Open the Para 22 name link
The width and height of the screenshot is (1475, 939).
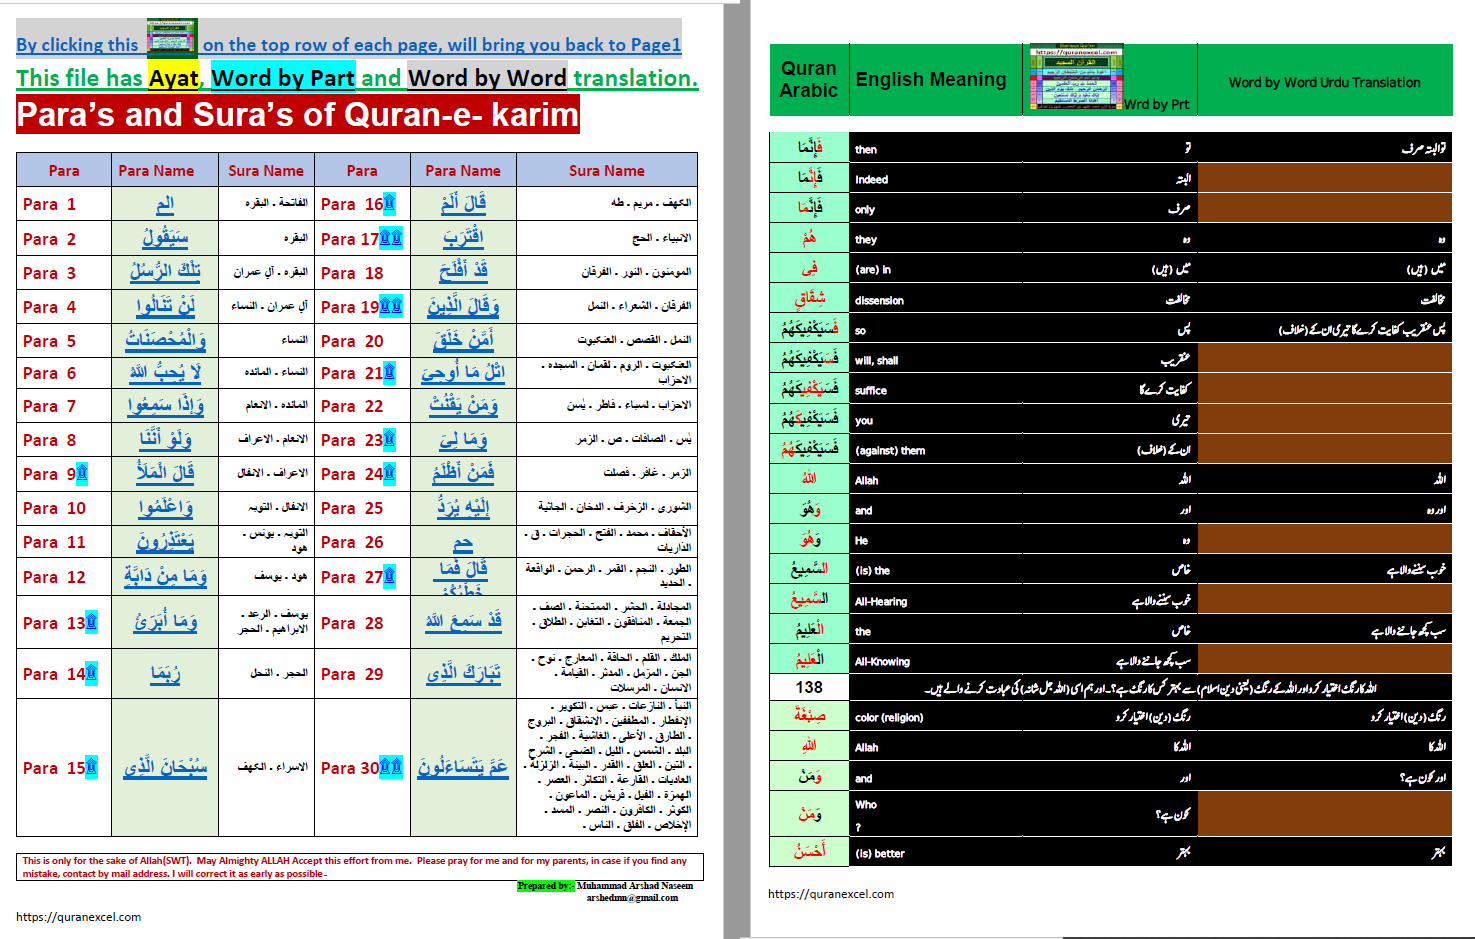coord(463,405)
